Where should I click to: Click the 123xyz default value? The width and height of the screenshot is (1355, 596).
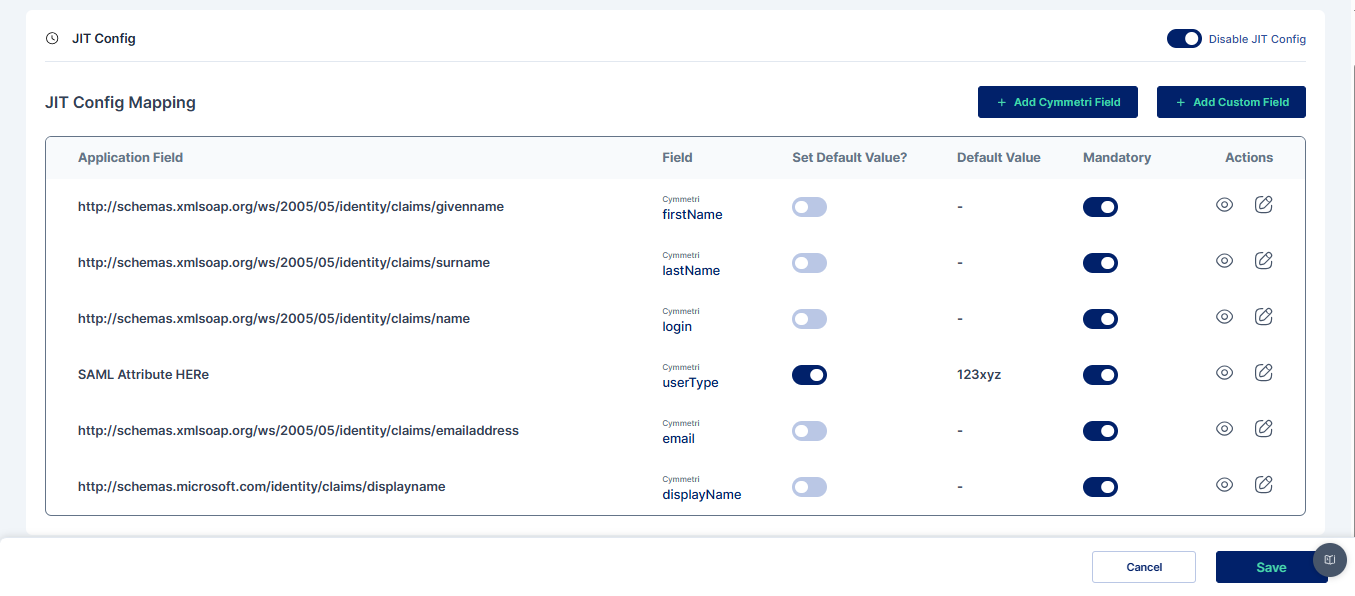pyautogui.click(x=979, y=375)
